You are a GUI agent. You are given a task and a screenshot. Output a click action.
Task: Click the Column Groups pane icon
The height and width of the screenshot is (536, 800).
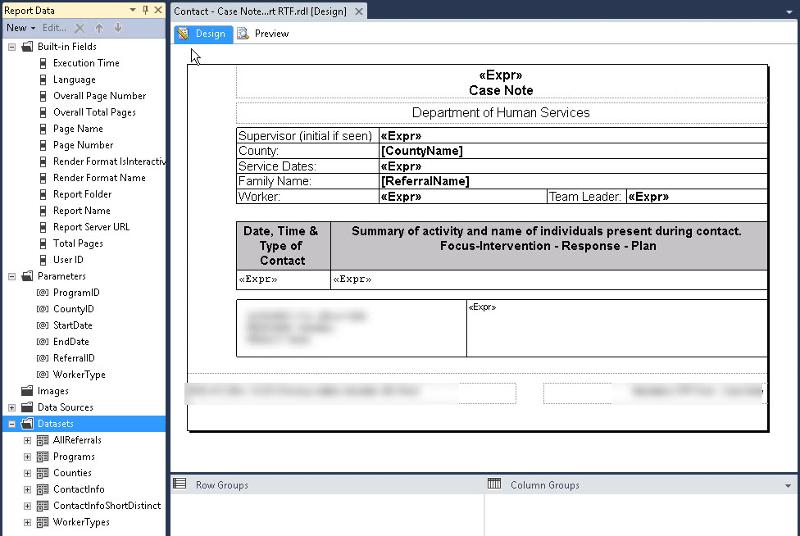tap(494, 485)
